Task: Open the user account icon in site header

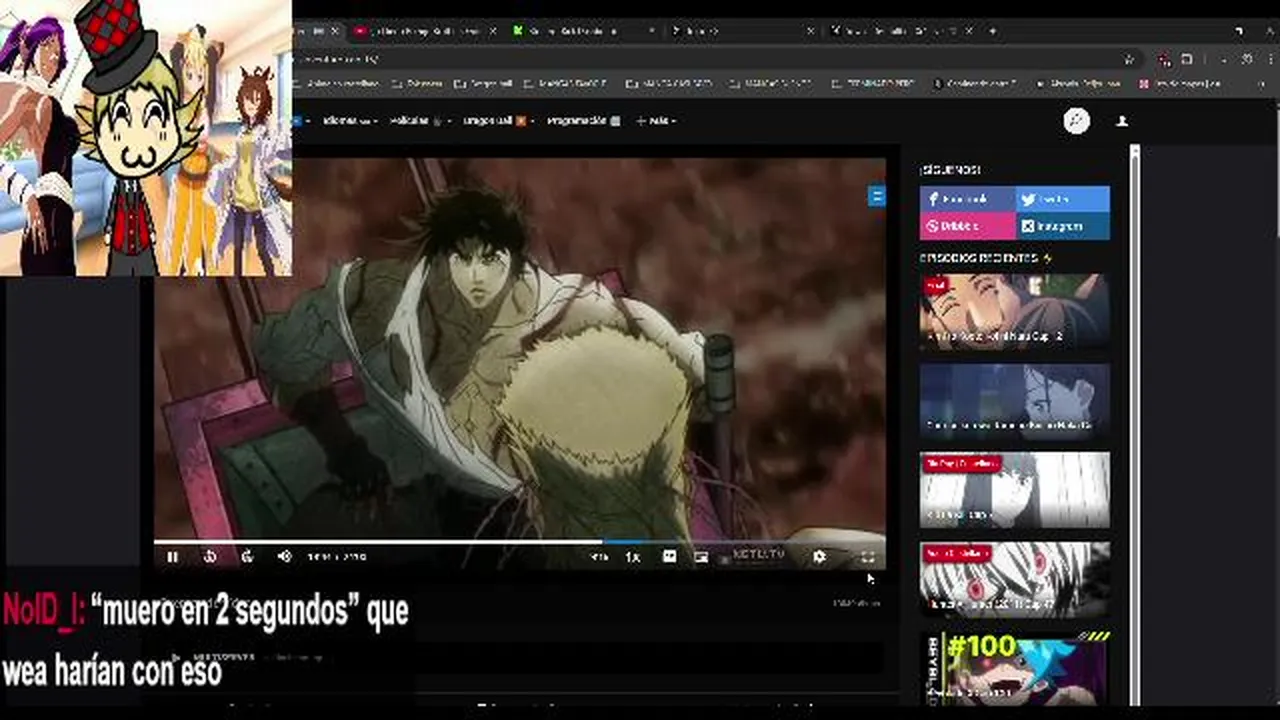Action: (x=1122, y=121)
